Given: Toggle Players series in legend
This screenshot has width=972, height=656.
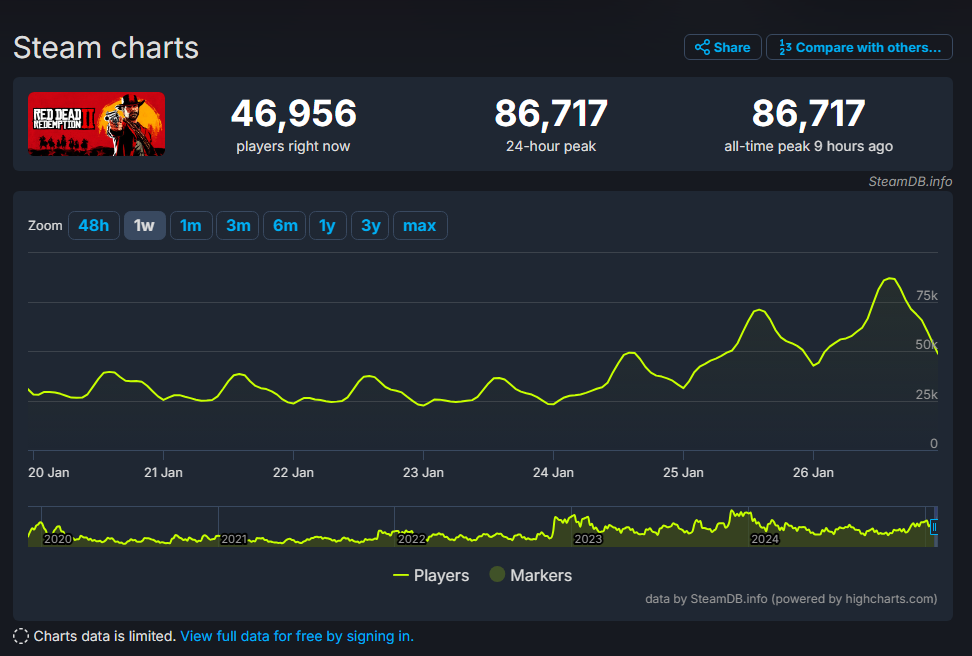Looking at the screenshot, I should click(431, 575).
